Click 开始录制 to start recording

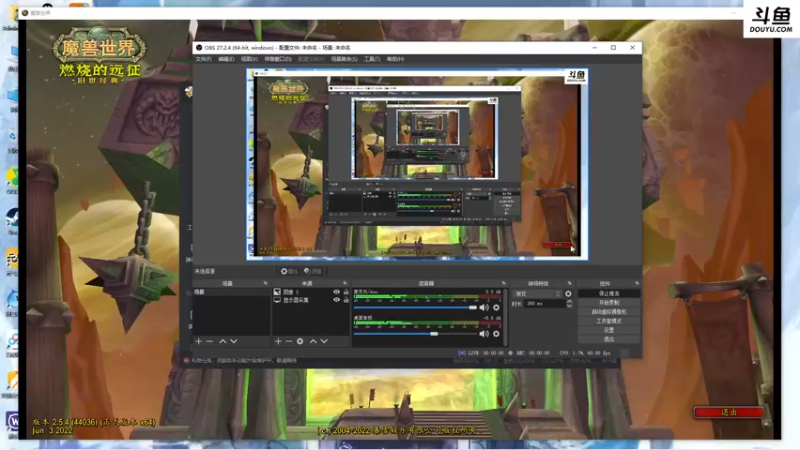(609, 303)
